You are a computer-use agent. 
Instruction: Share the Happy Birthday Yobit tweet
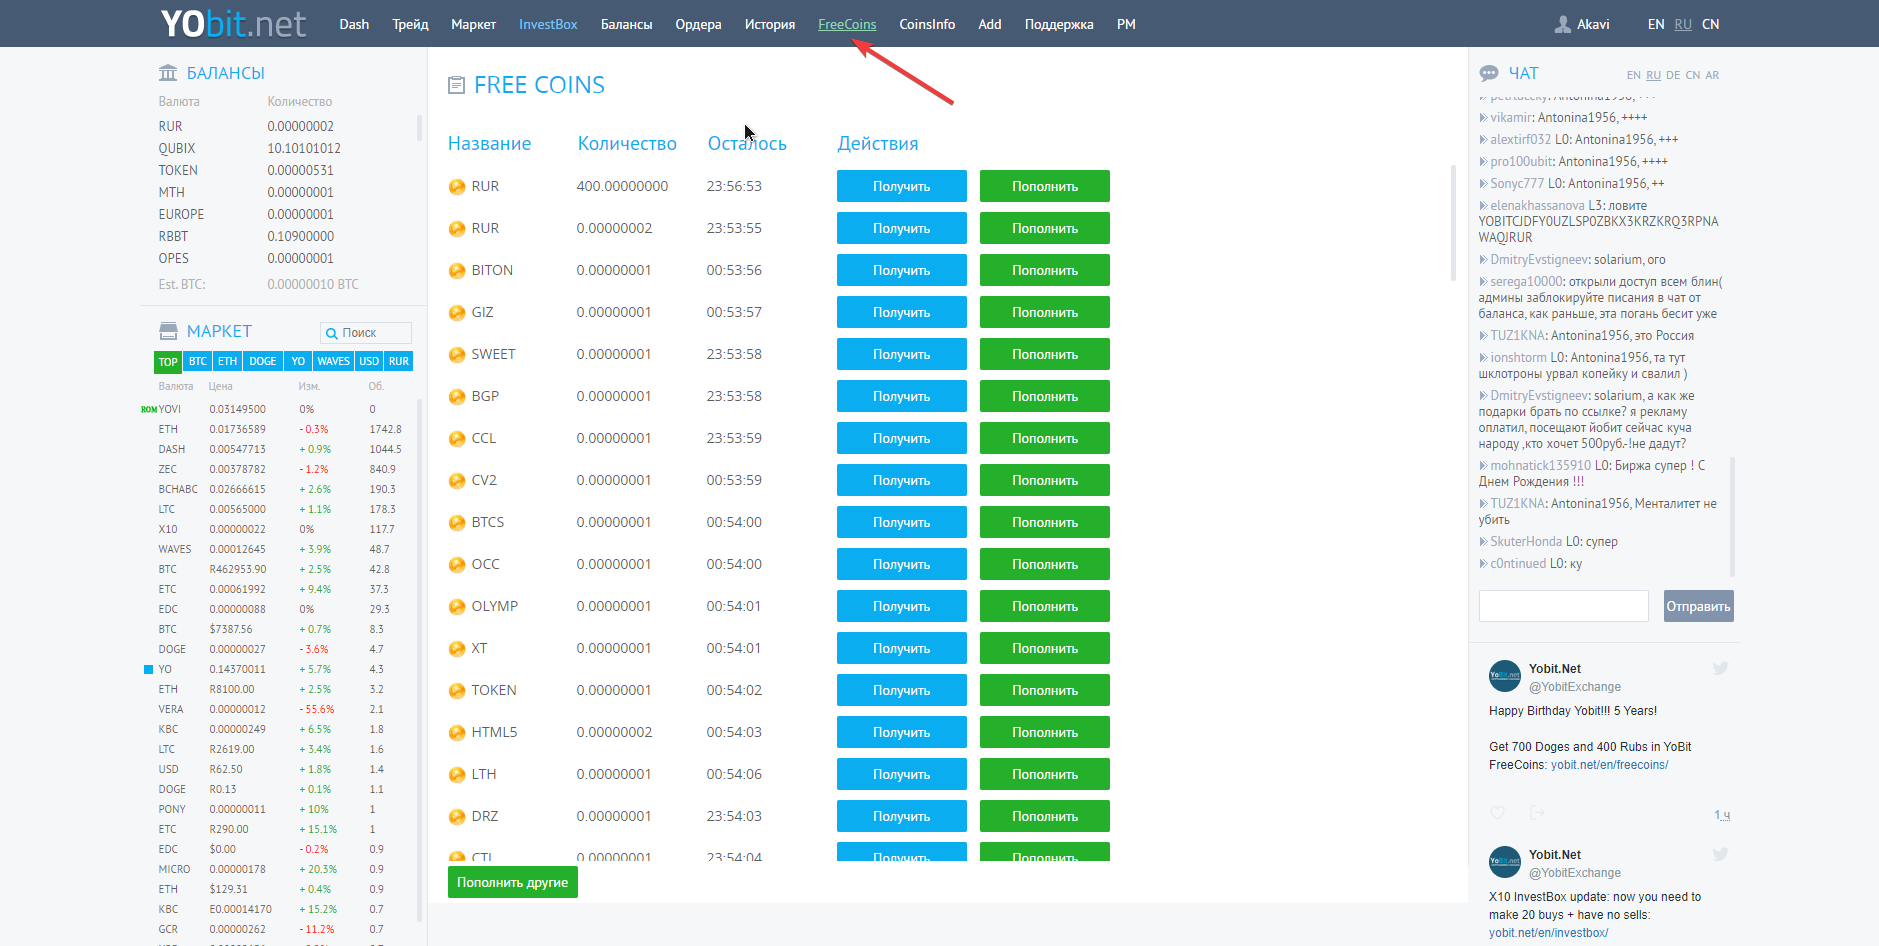coord(1537,813)
